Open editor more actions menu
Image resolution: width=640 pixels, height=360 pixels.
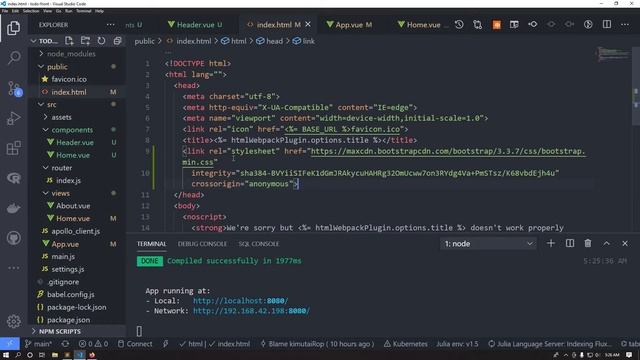pyautogui.click(x=625, y=24)
